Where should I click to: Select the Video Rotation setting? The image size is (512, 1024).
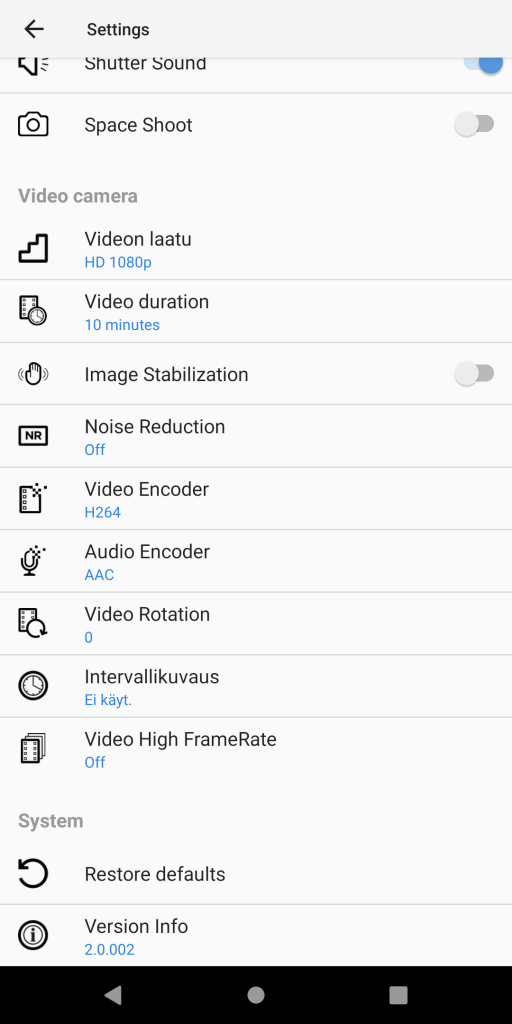256,624
